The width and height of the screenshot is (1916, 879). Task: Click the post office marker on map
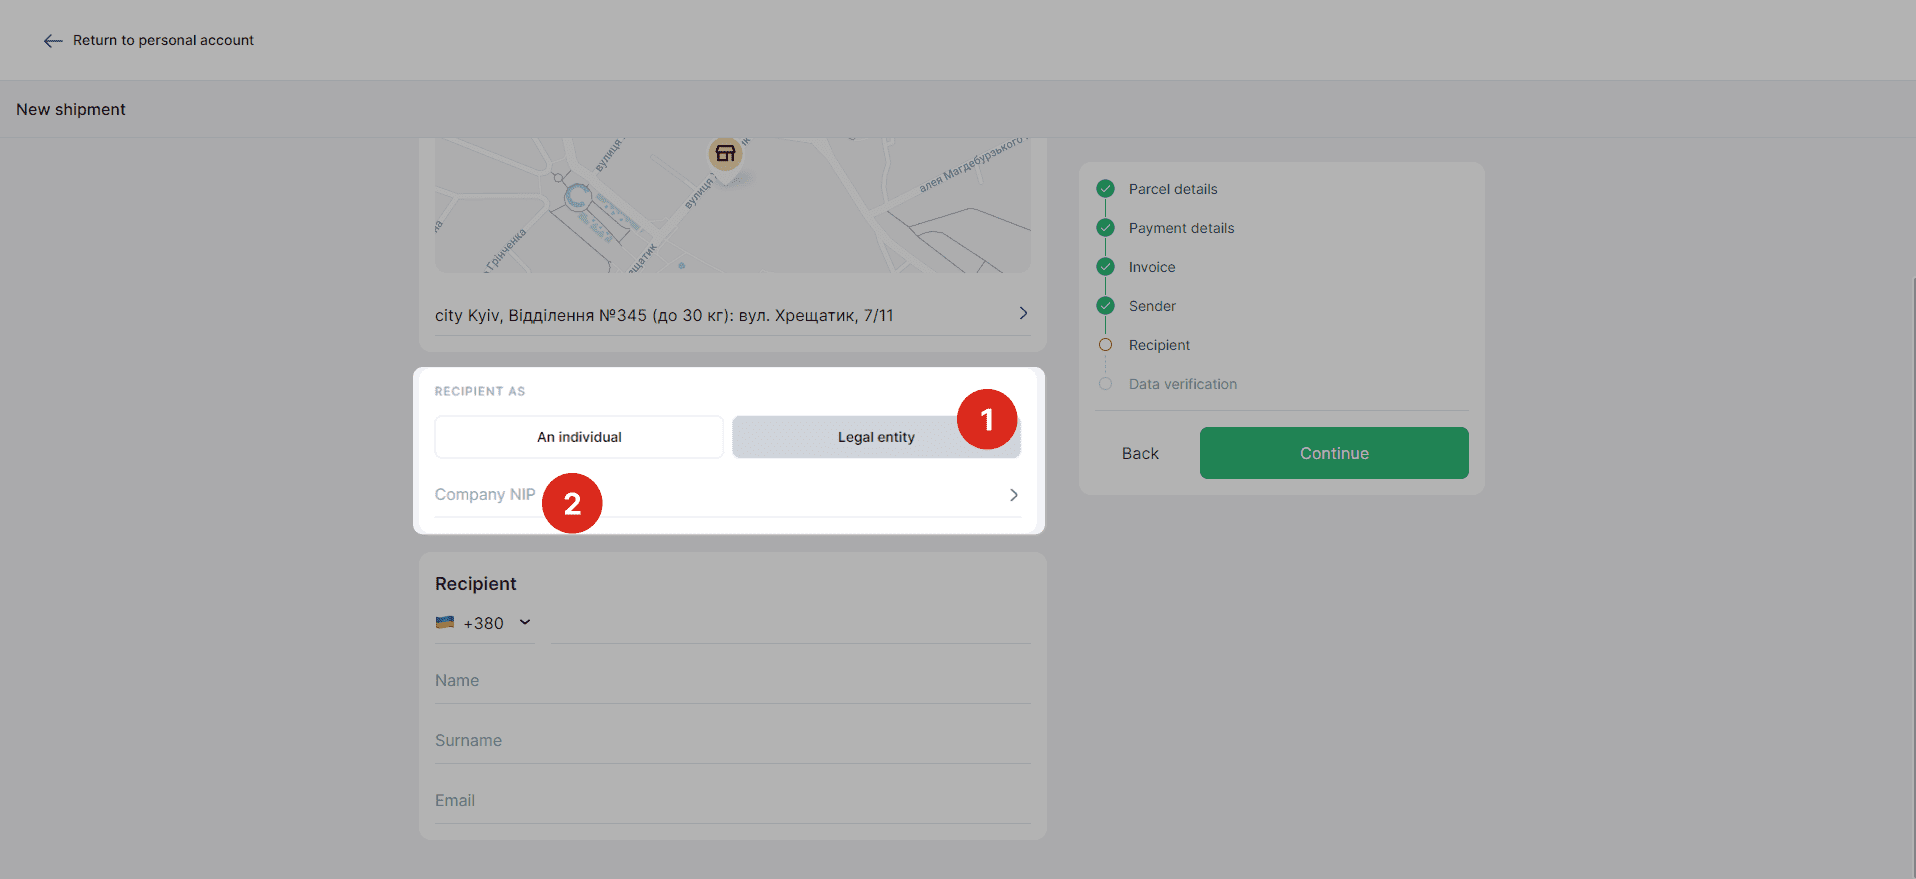click(725, 154)
